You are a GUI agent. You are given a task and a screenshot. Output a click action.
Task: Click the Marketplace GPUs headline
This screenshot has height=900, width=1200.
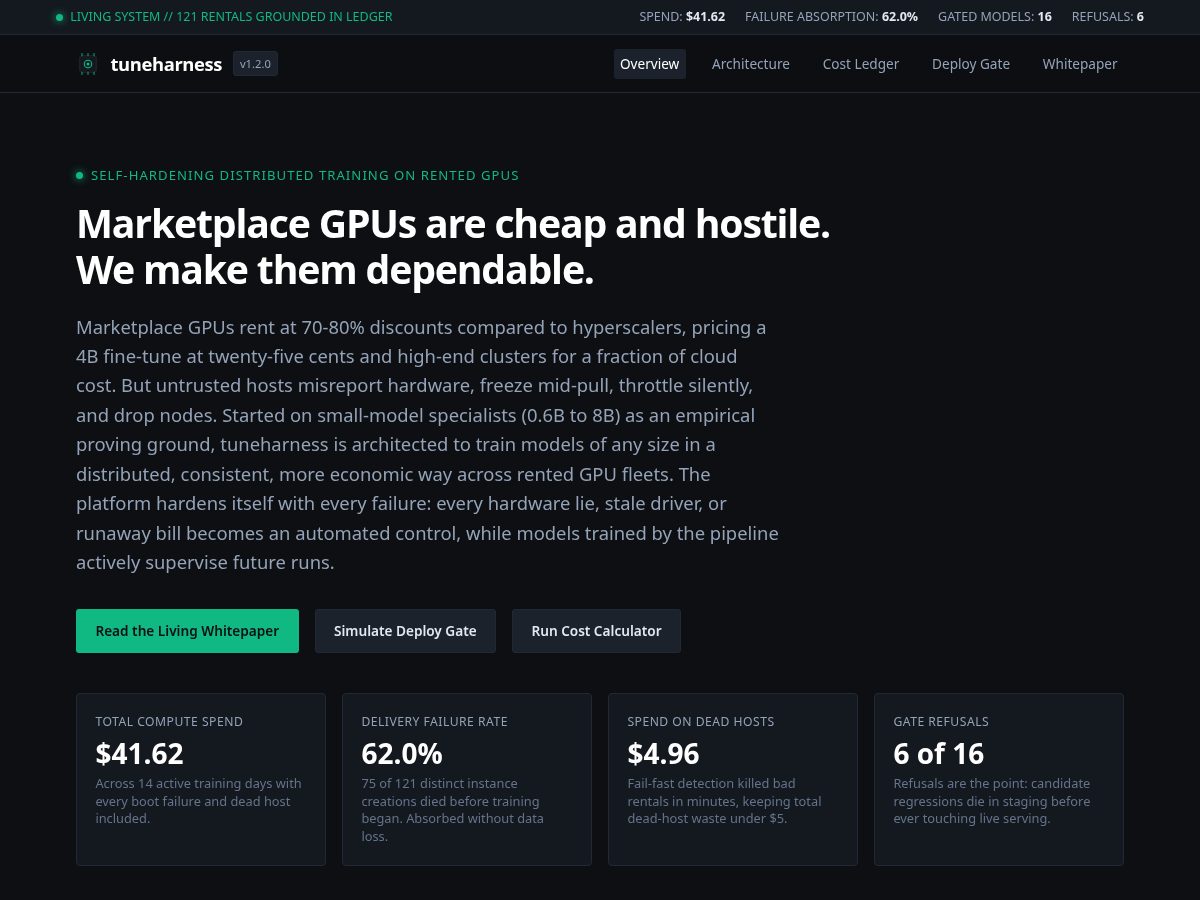(453, 247)
